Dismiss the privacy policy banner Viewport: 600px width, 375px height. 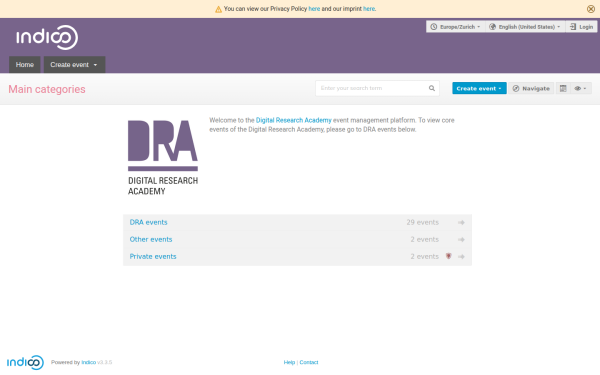pos(590,9)
